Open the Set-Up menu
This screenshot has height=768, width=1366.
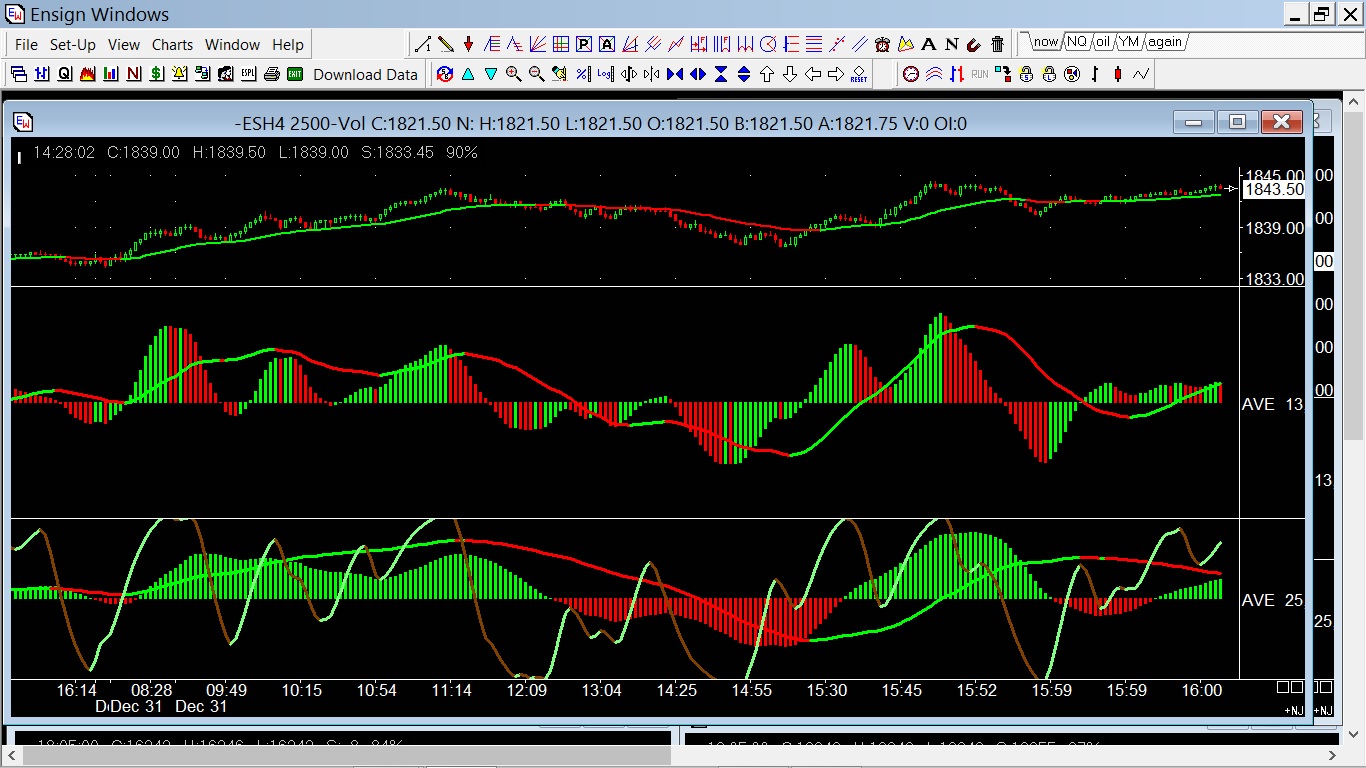[x=73, y=45]
